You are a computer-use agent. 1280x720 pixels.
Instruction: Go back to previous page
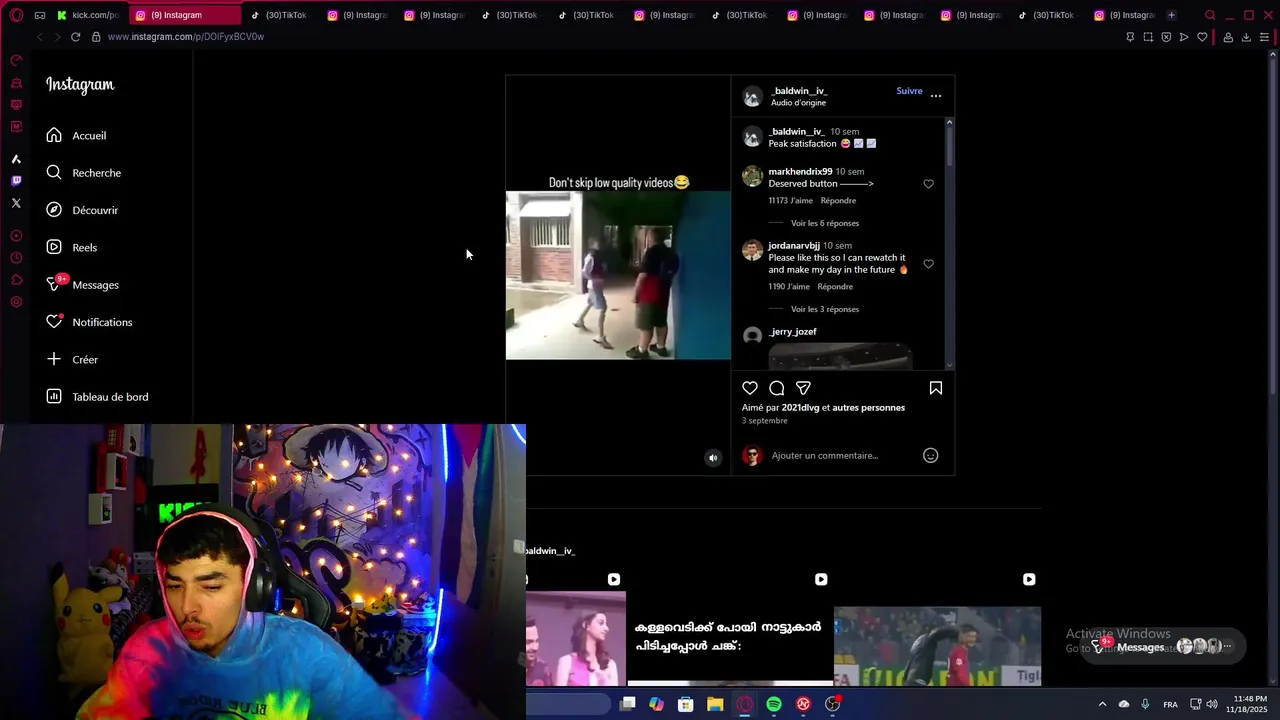(39, 37)
